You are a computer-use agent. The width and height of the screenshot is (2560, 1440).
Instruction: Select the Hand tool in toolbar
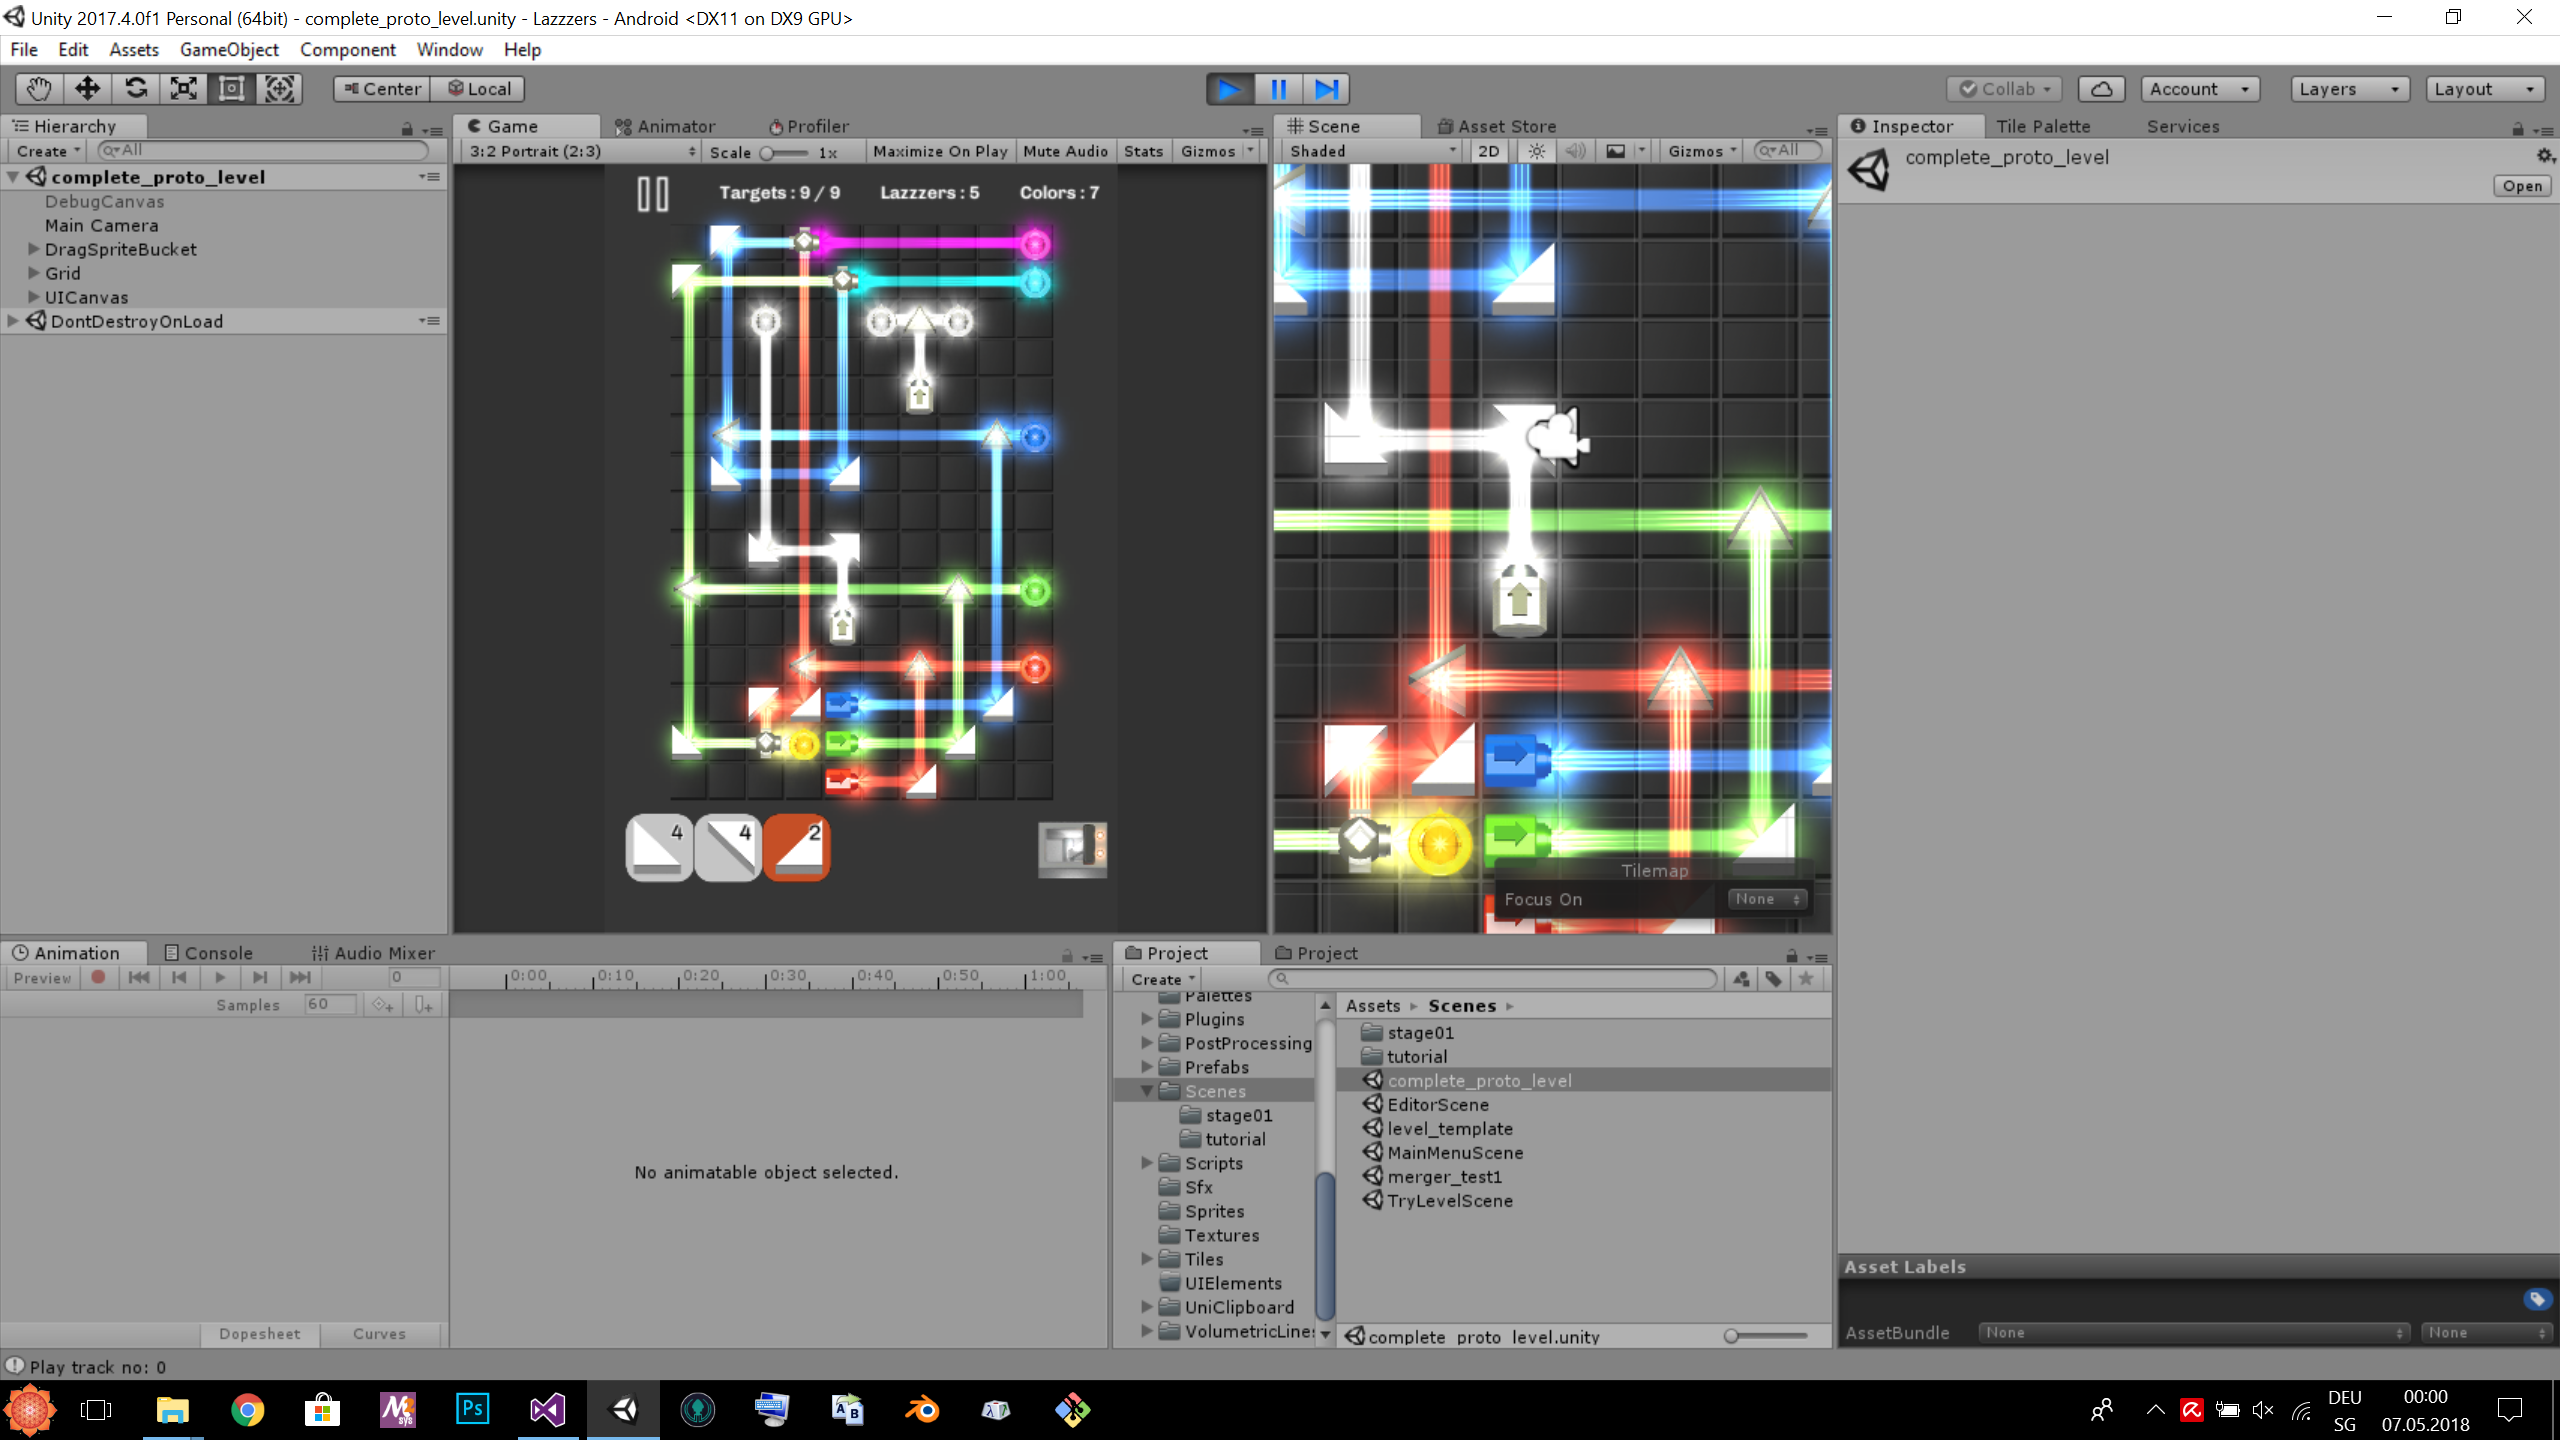pyautogui.click(x=39, y=89)
